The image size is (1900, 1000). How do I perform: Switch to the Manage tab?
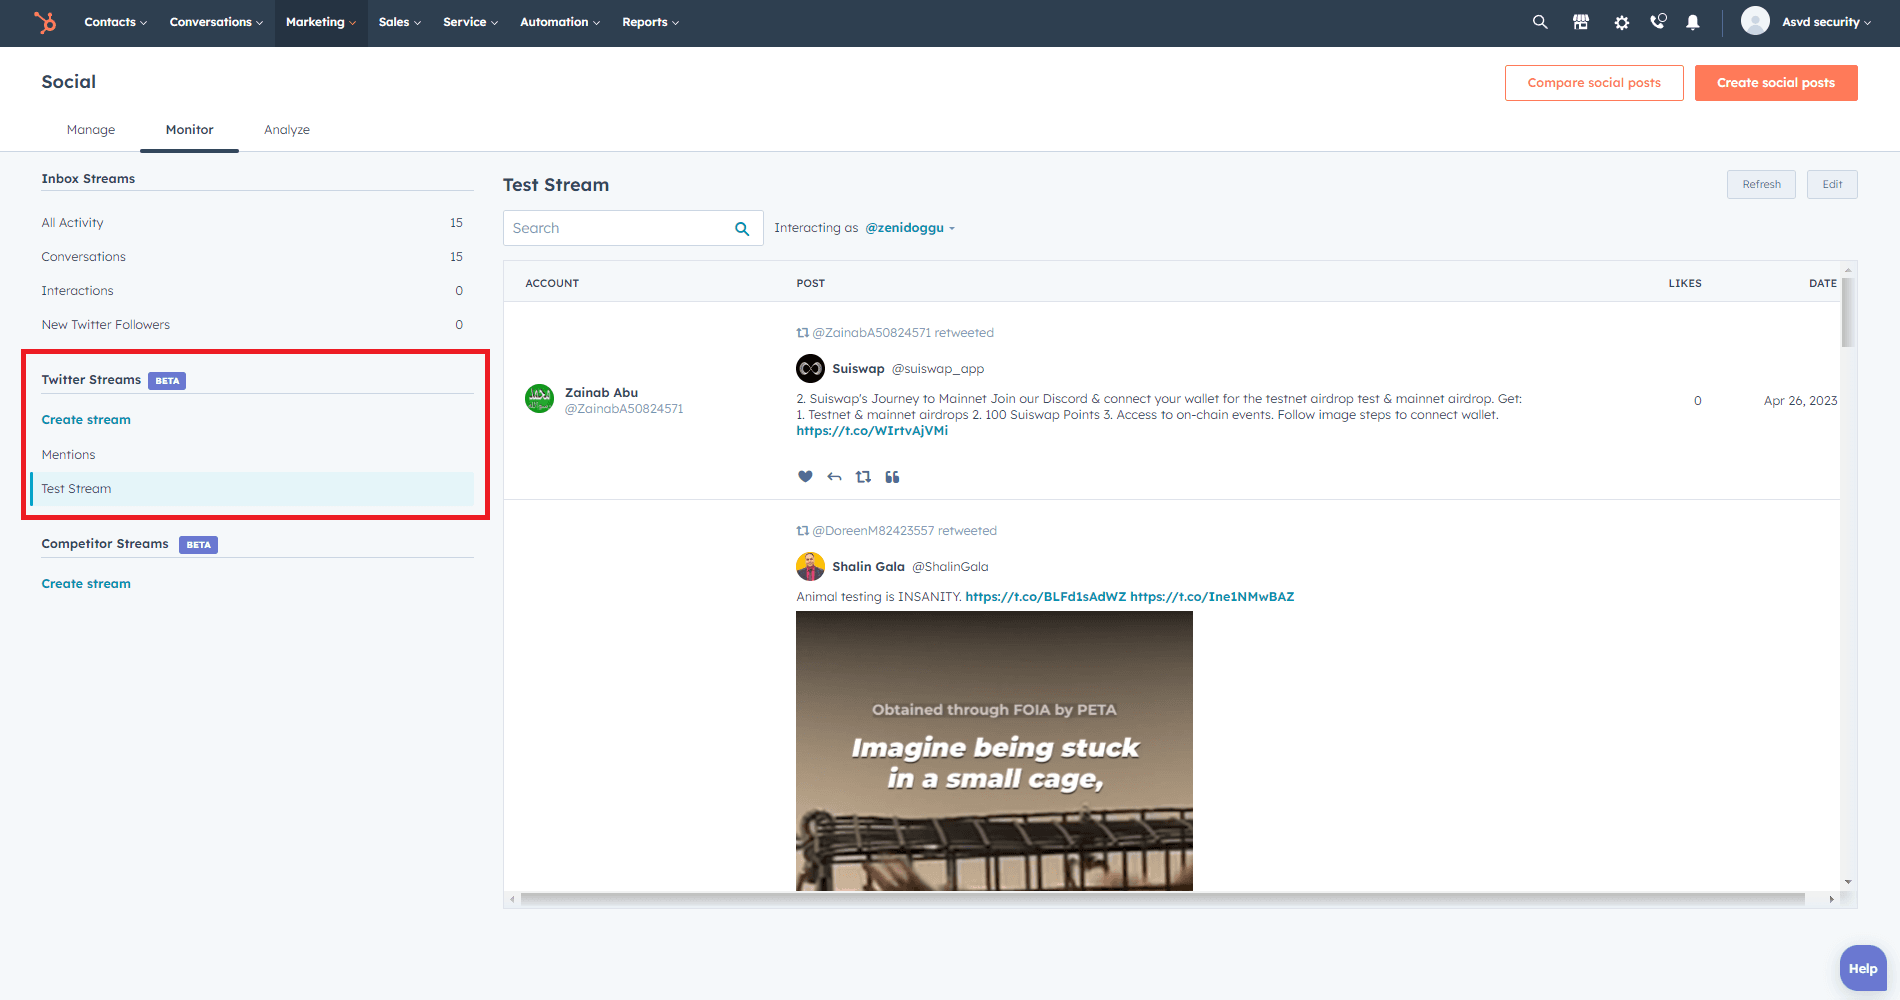[91, 130]
